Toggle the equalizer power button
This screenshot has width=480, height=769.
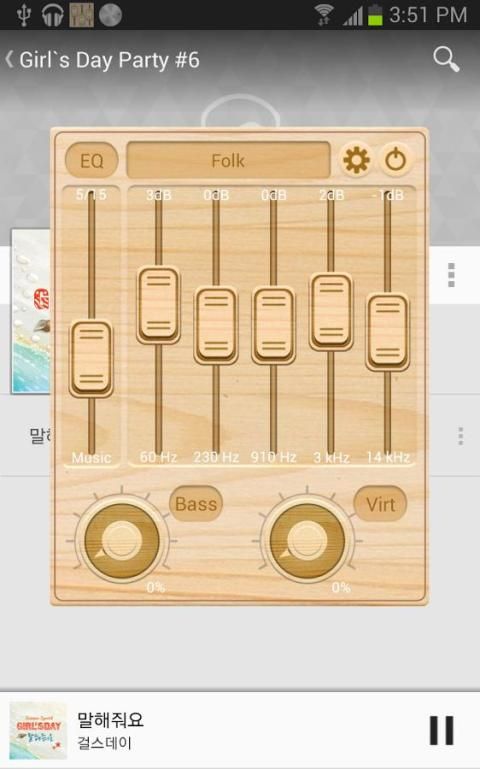point(396,160)
